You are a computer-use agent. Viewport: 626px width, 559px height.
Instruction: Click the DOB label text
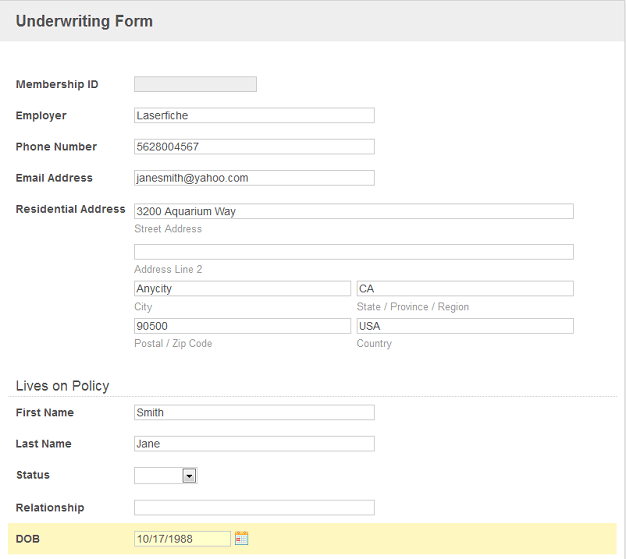(x=27, y=539)
